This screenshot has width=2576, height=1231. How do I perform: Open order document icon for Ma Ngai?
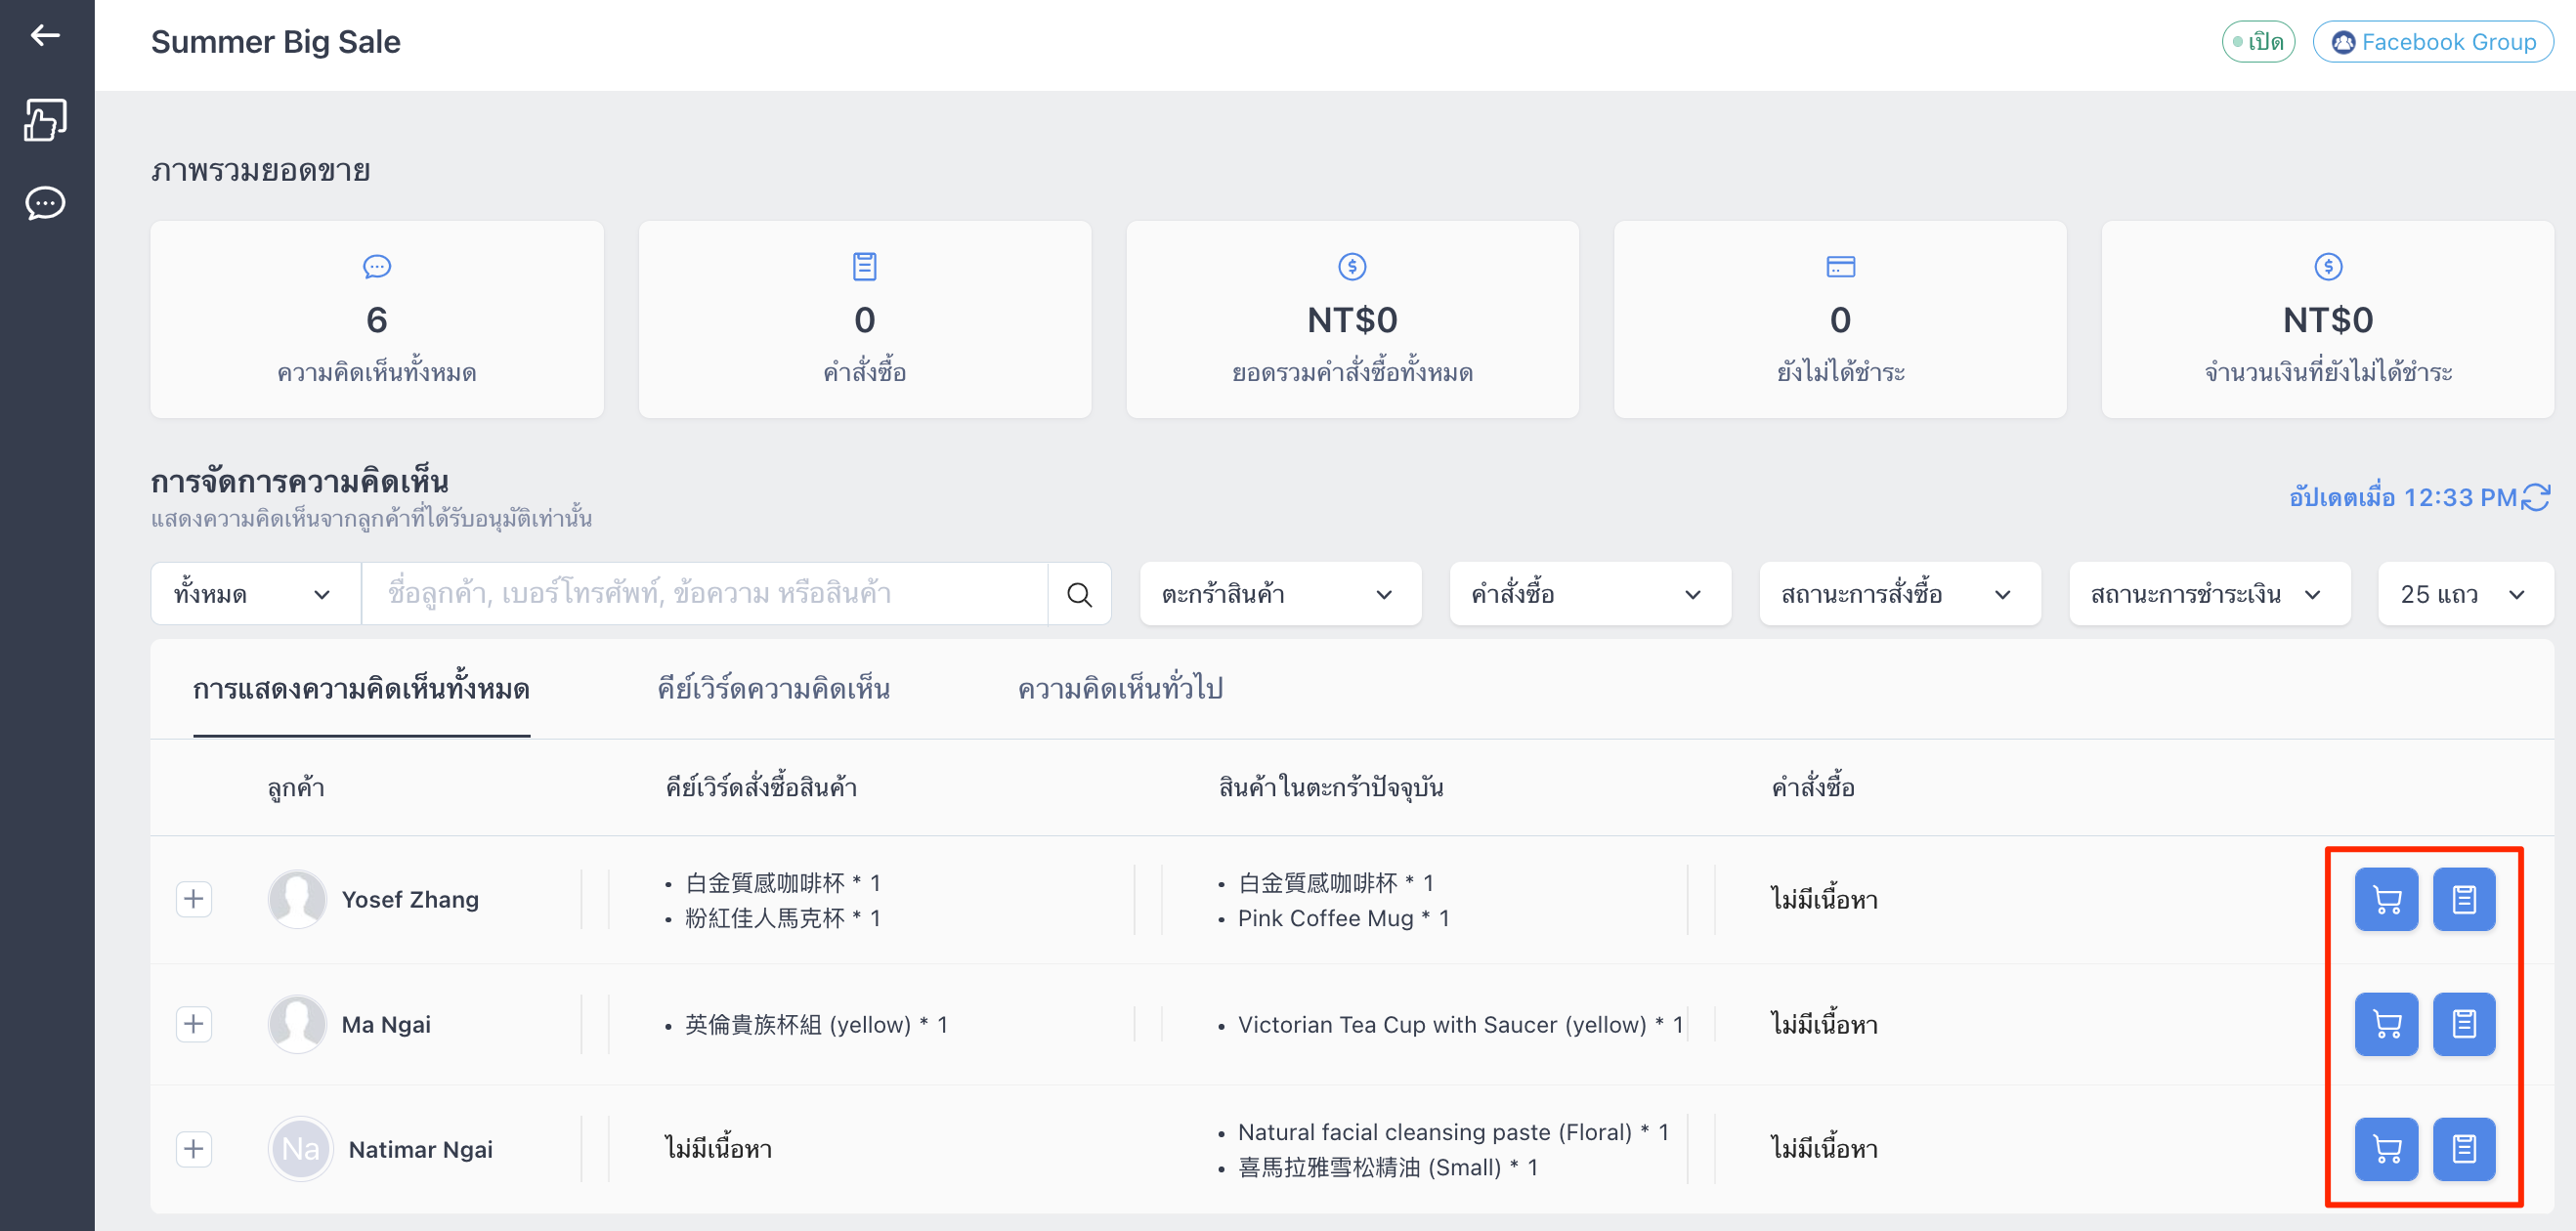click(2463, 1024)
